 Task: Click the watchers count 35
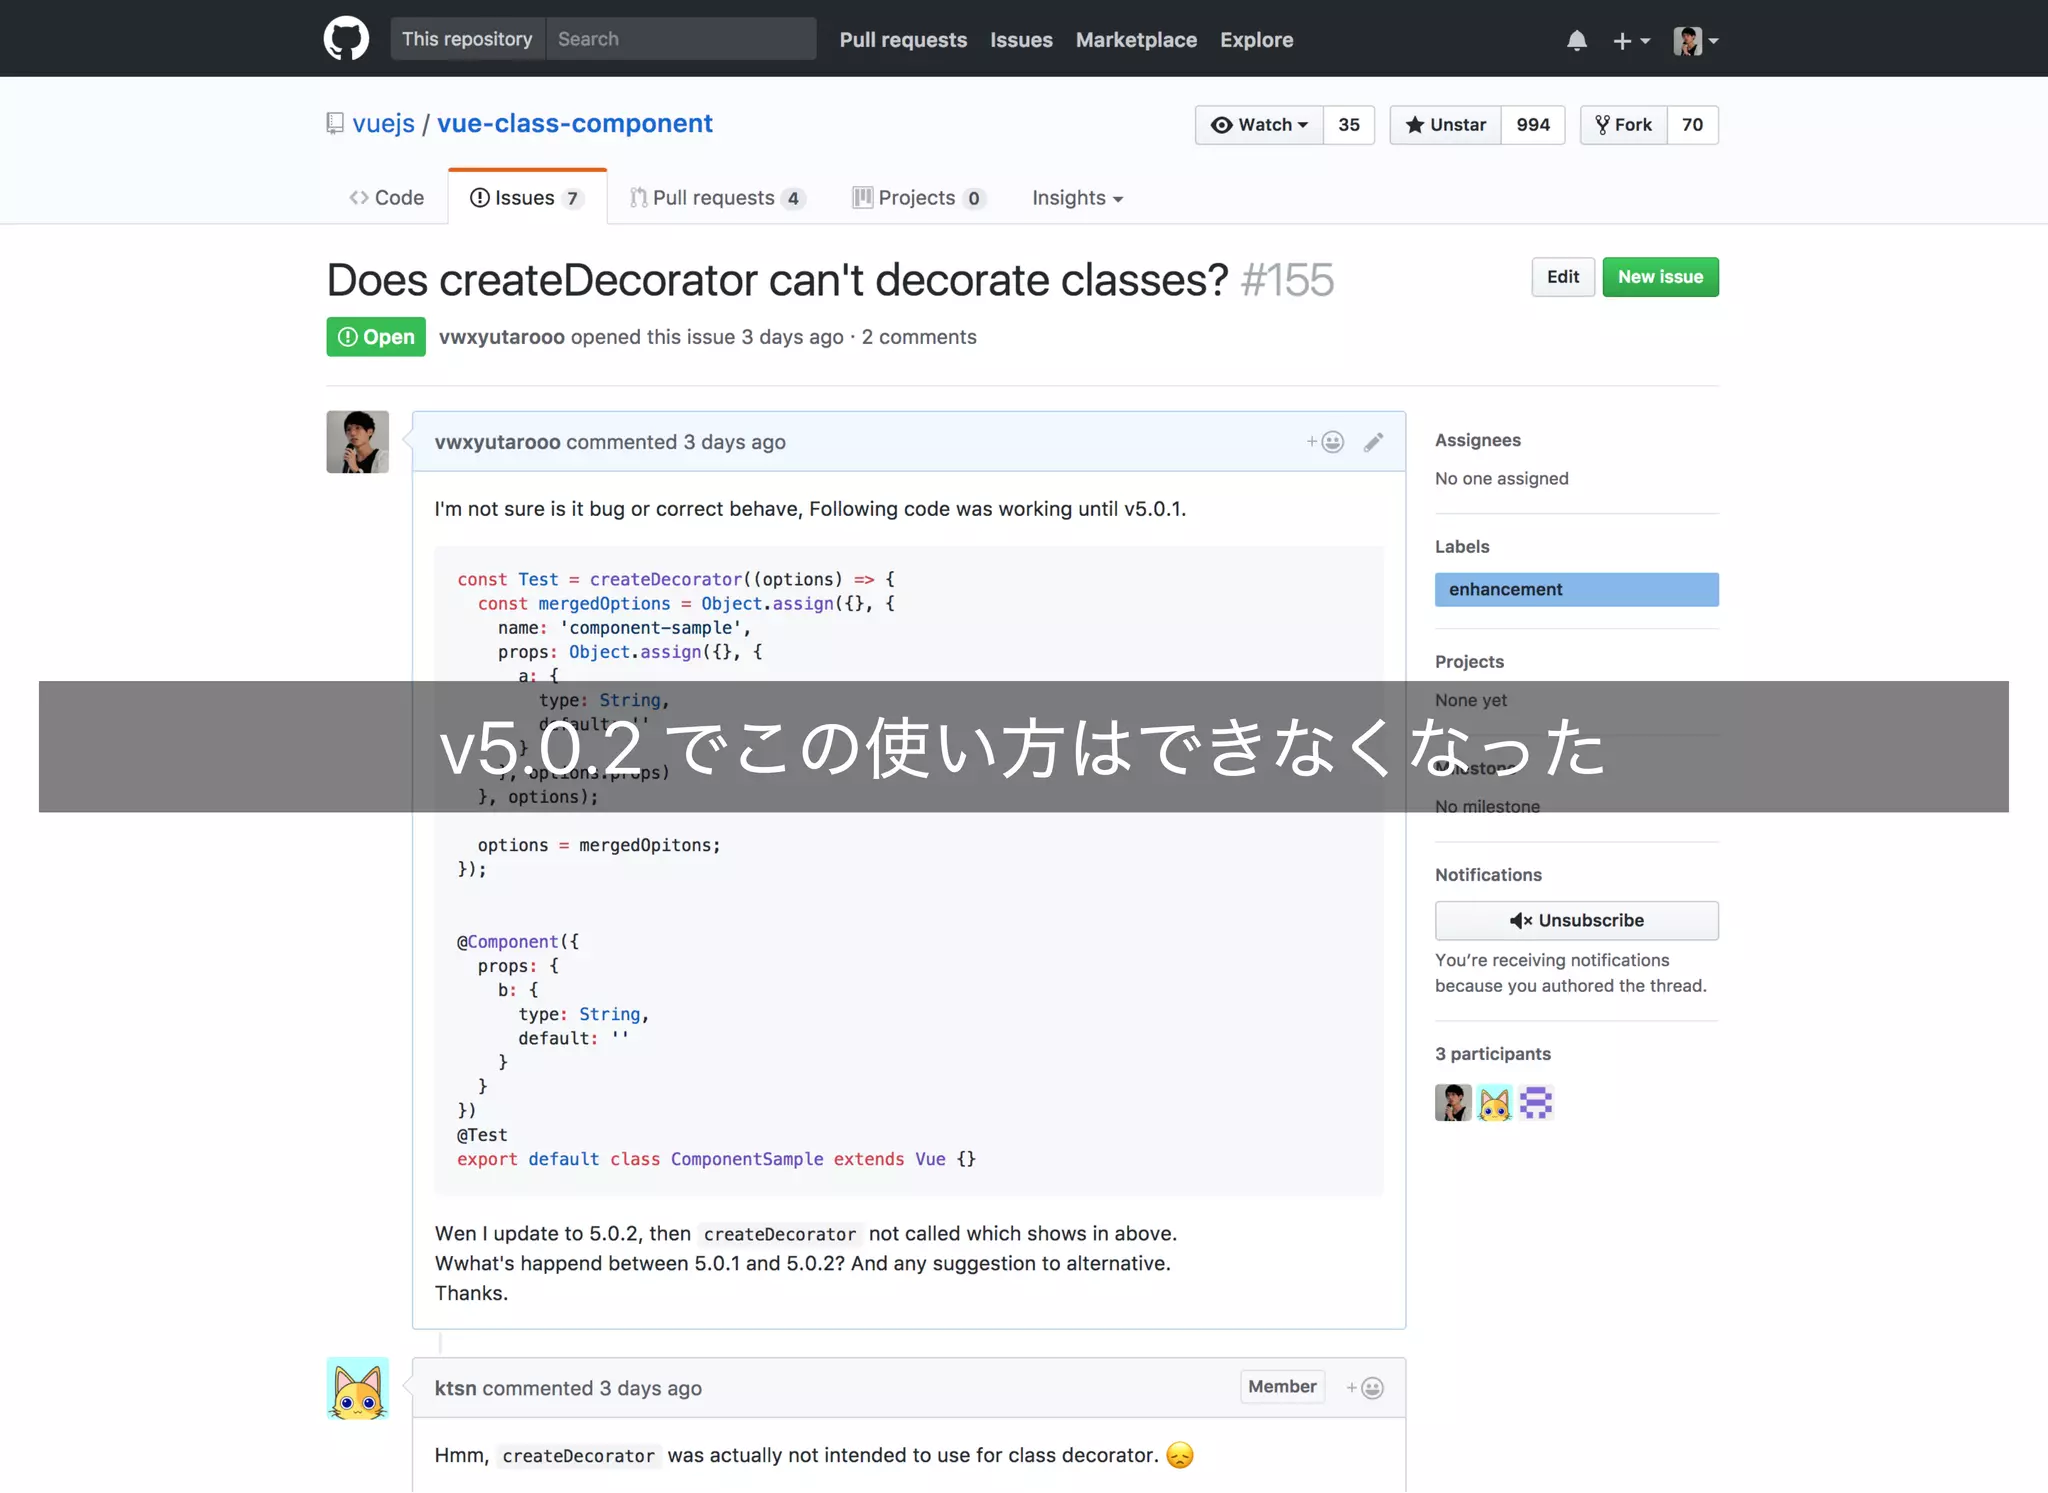[x=1349, y=125]
